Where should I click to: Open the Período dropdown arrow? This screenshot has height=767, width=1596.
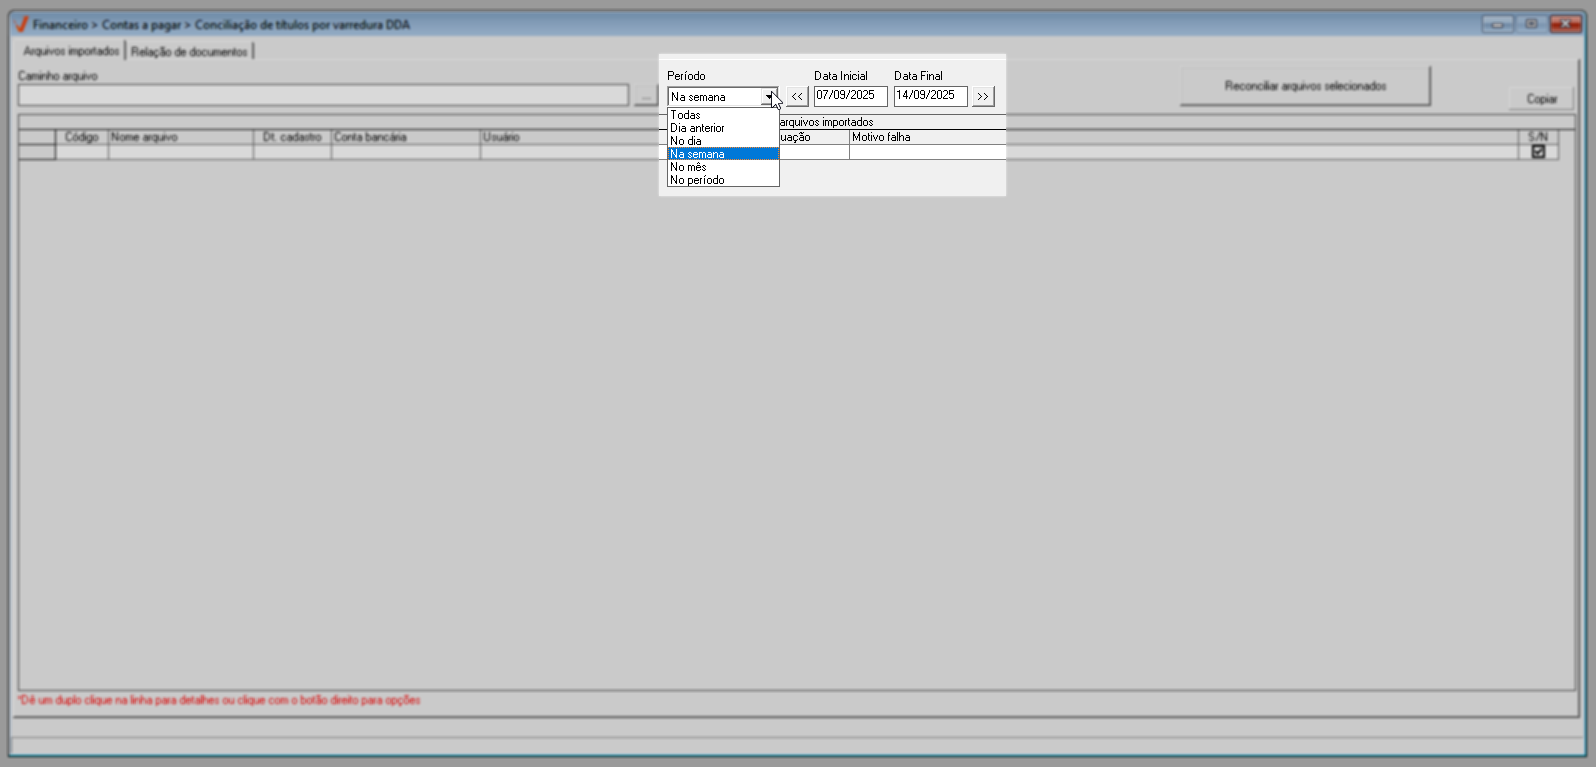tap(770, 97)
